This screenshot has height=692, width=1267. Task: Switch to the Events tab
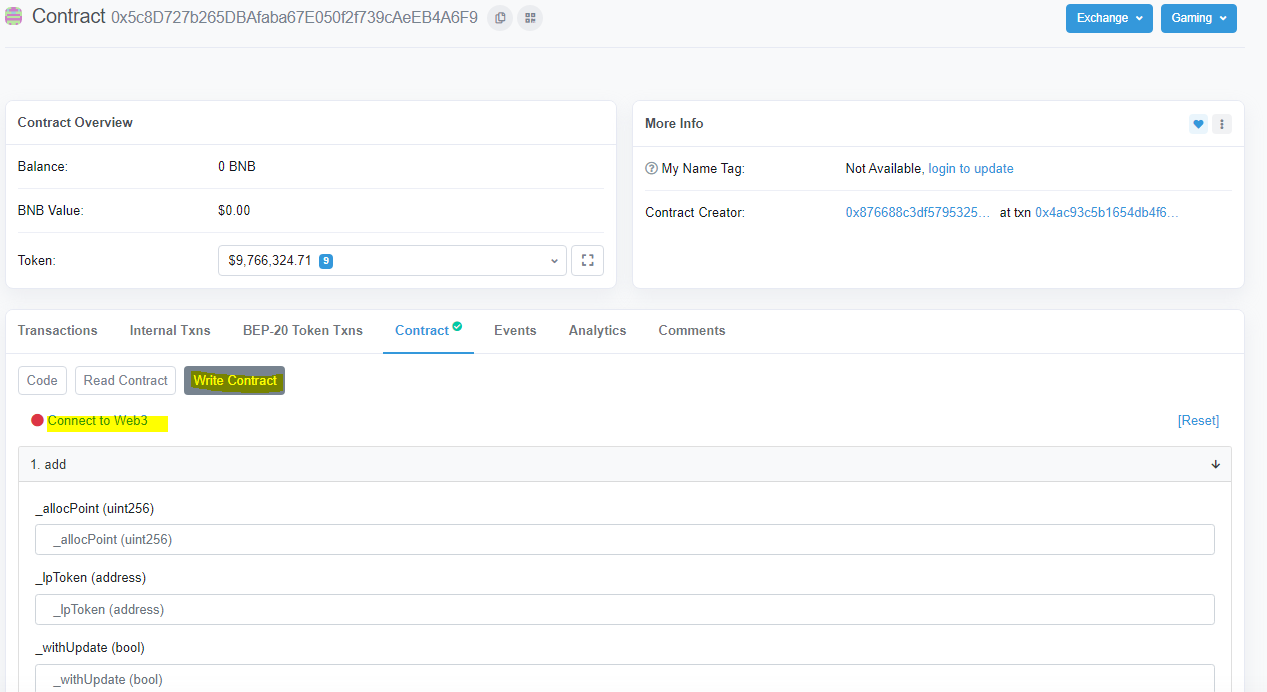(515, 330)
